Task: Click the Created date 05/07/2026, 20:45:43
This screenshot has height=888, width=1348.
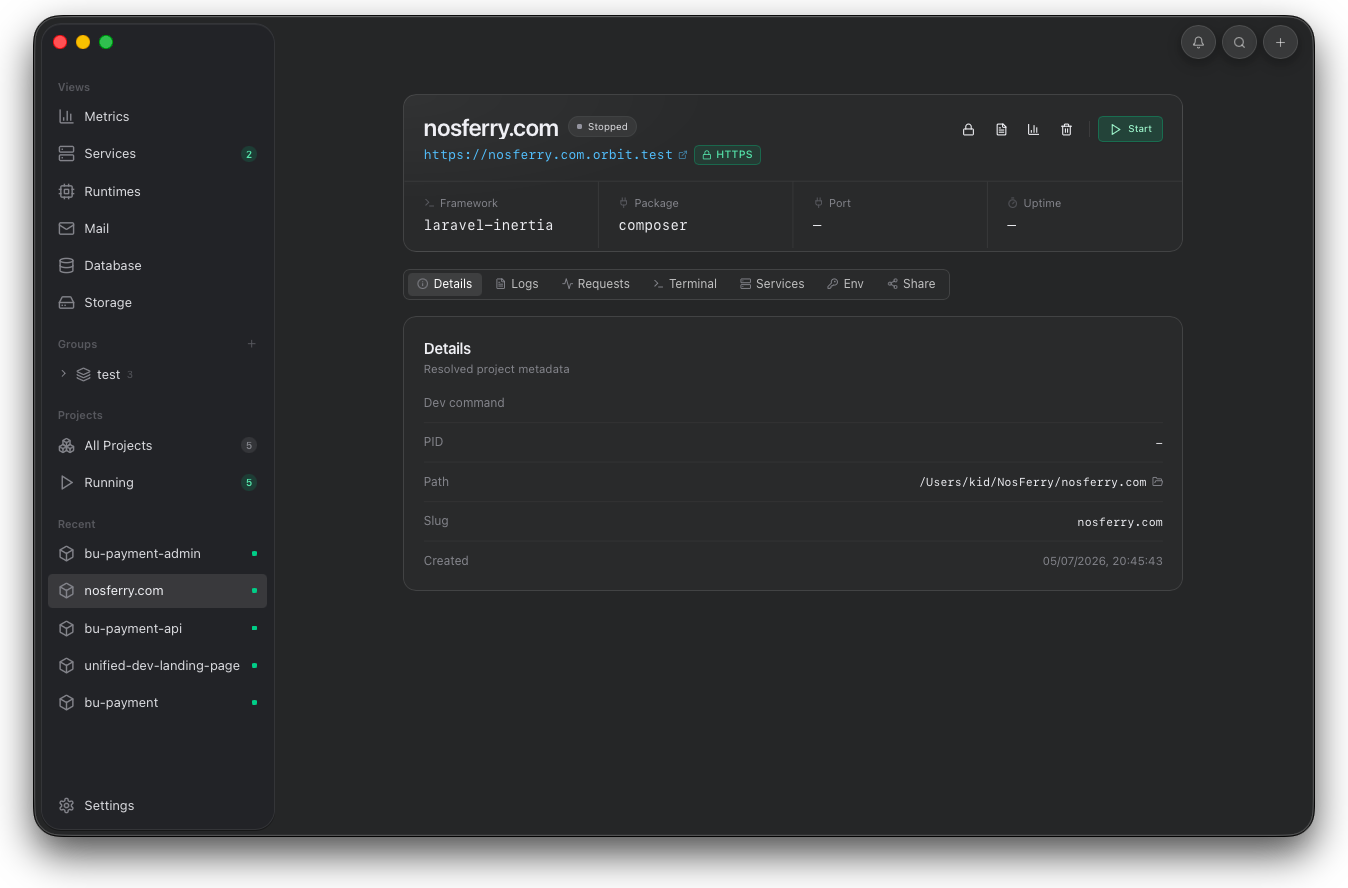Action: pos(1102,561)
